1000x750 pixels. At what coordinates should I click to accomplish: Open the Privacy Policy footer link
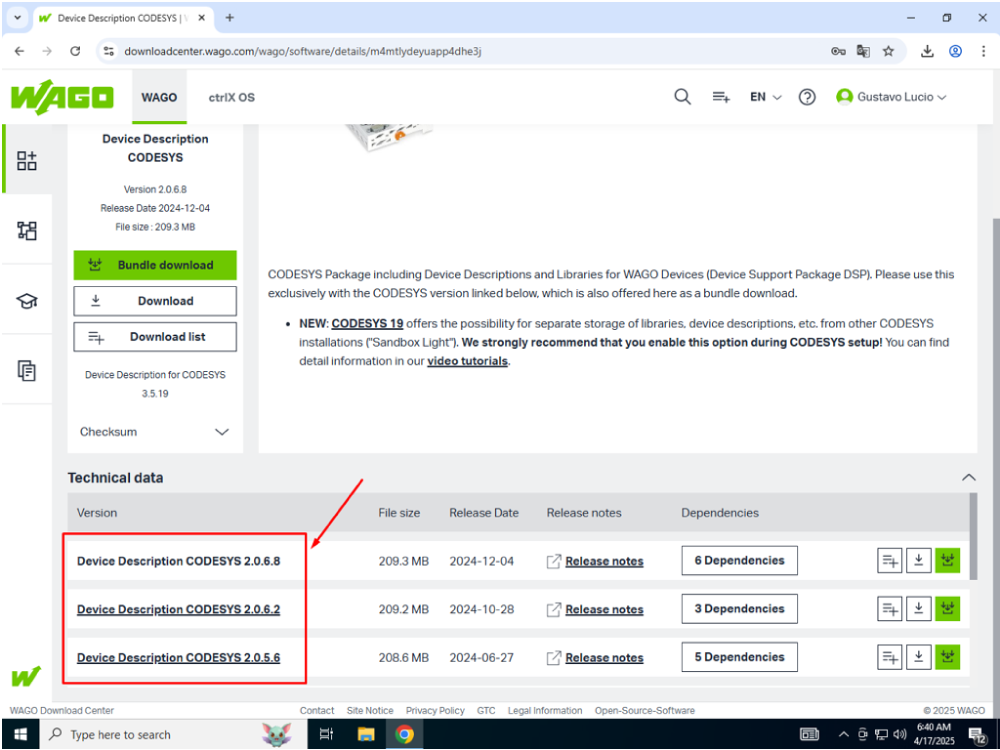(x=435, y=710)
